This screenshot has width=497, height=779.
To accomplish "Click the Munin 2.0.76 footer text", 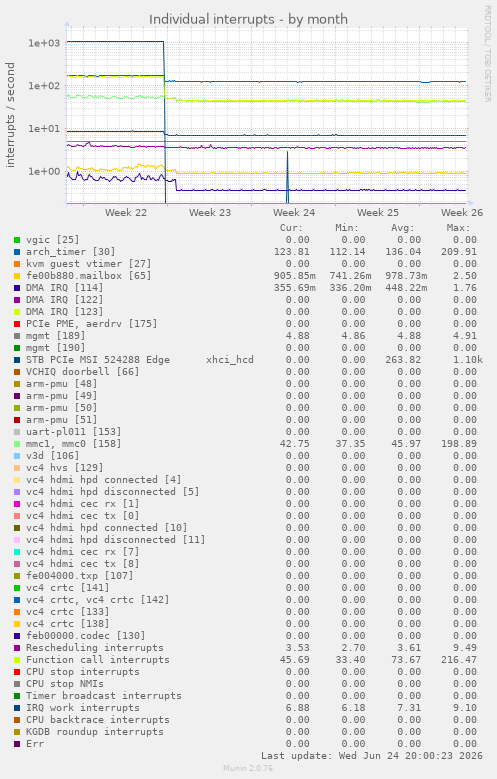I will pos(248,768).
